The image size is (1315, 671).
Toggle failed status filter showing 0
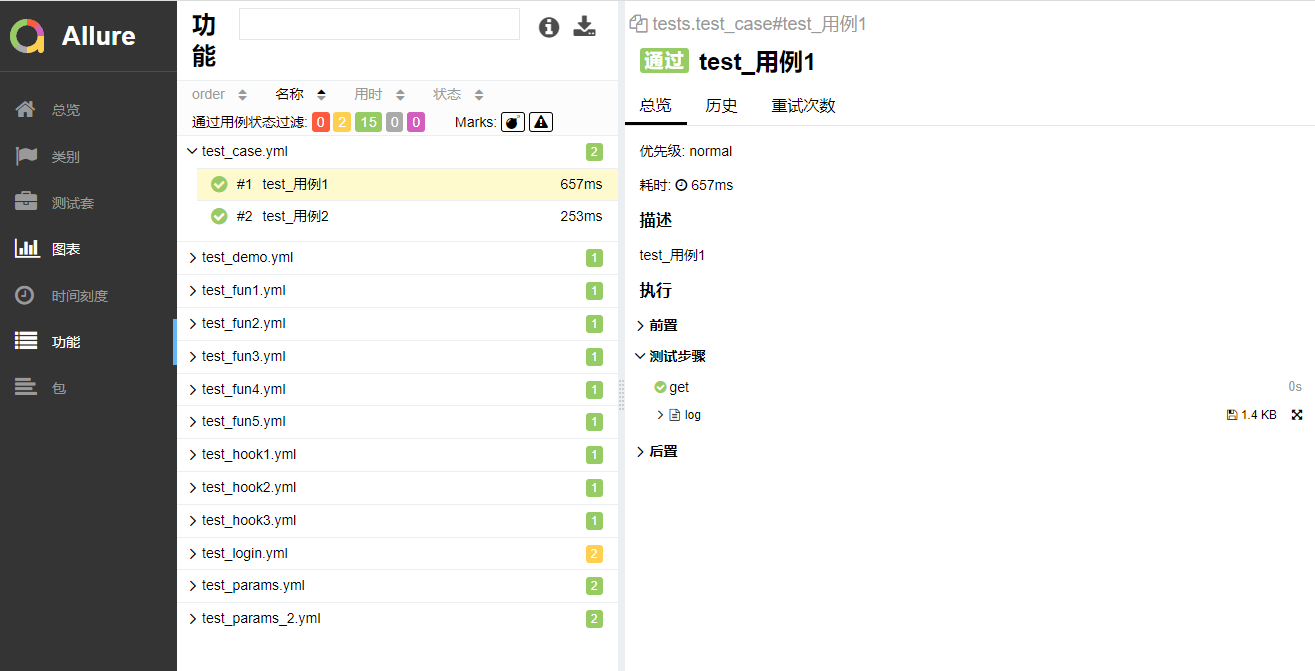click(321, 122)
